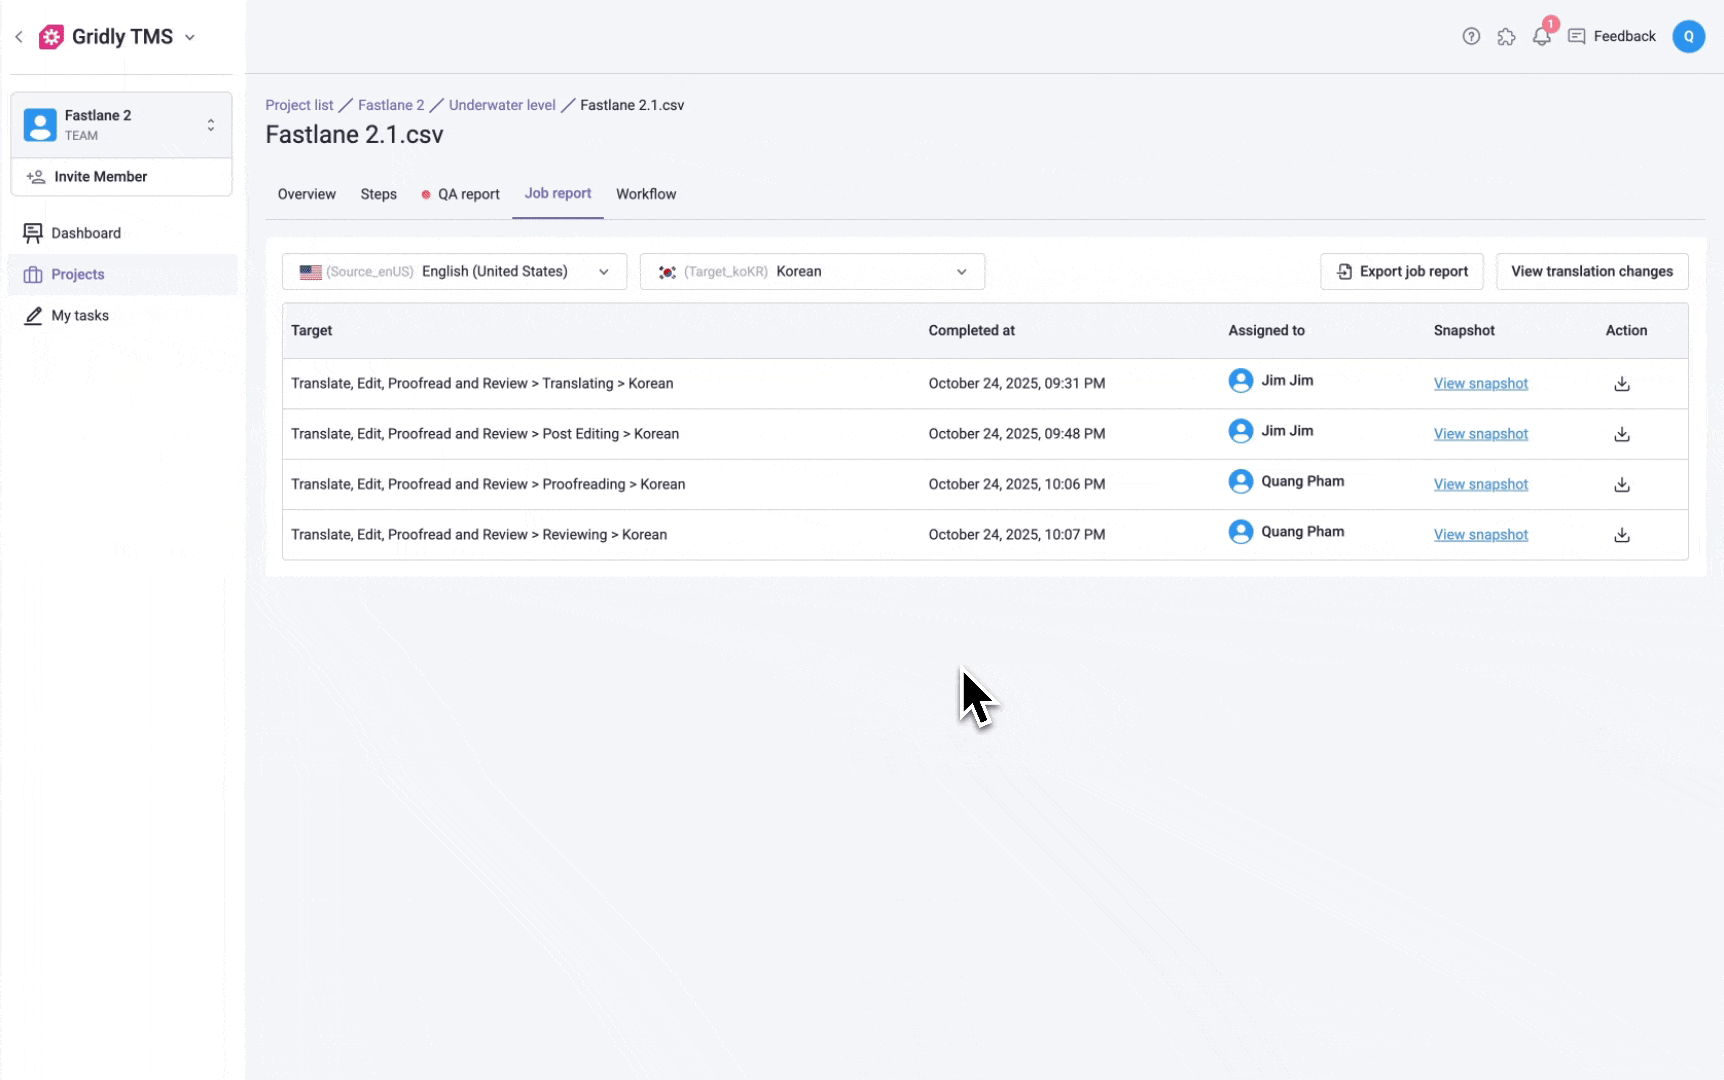This screenshot has height=1080, width=1724.
Task: Download the Translating step job report
Action: (x=1622, y=384)
